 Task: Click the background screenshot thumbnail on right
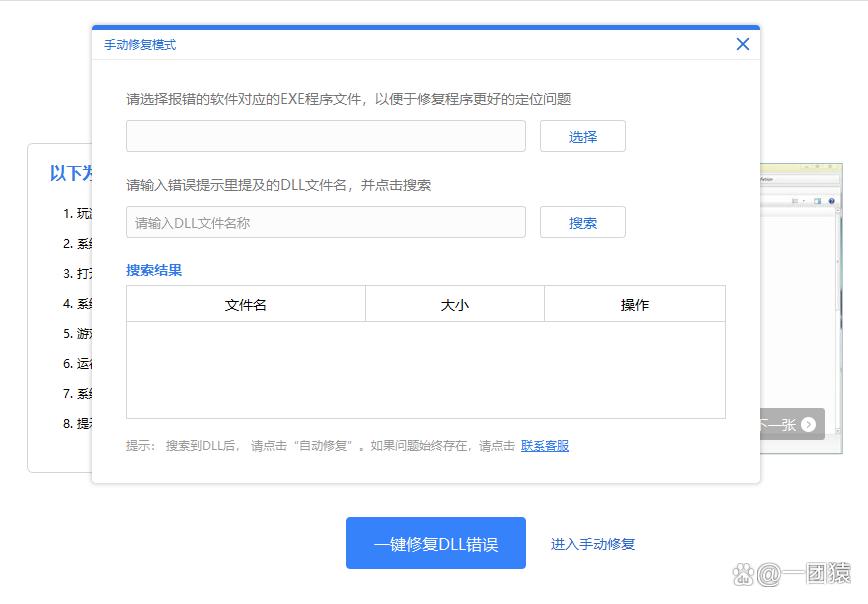tap(801, 308)
